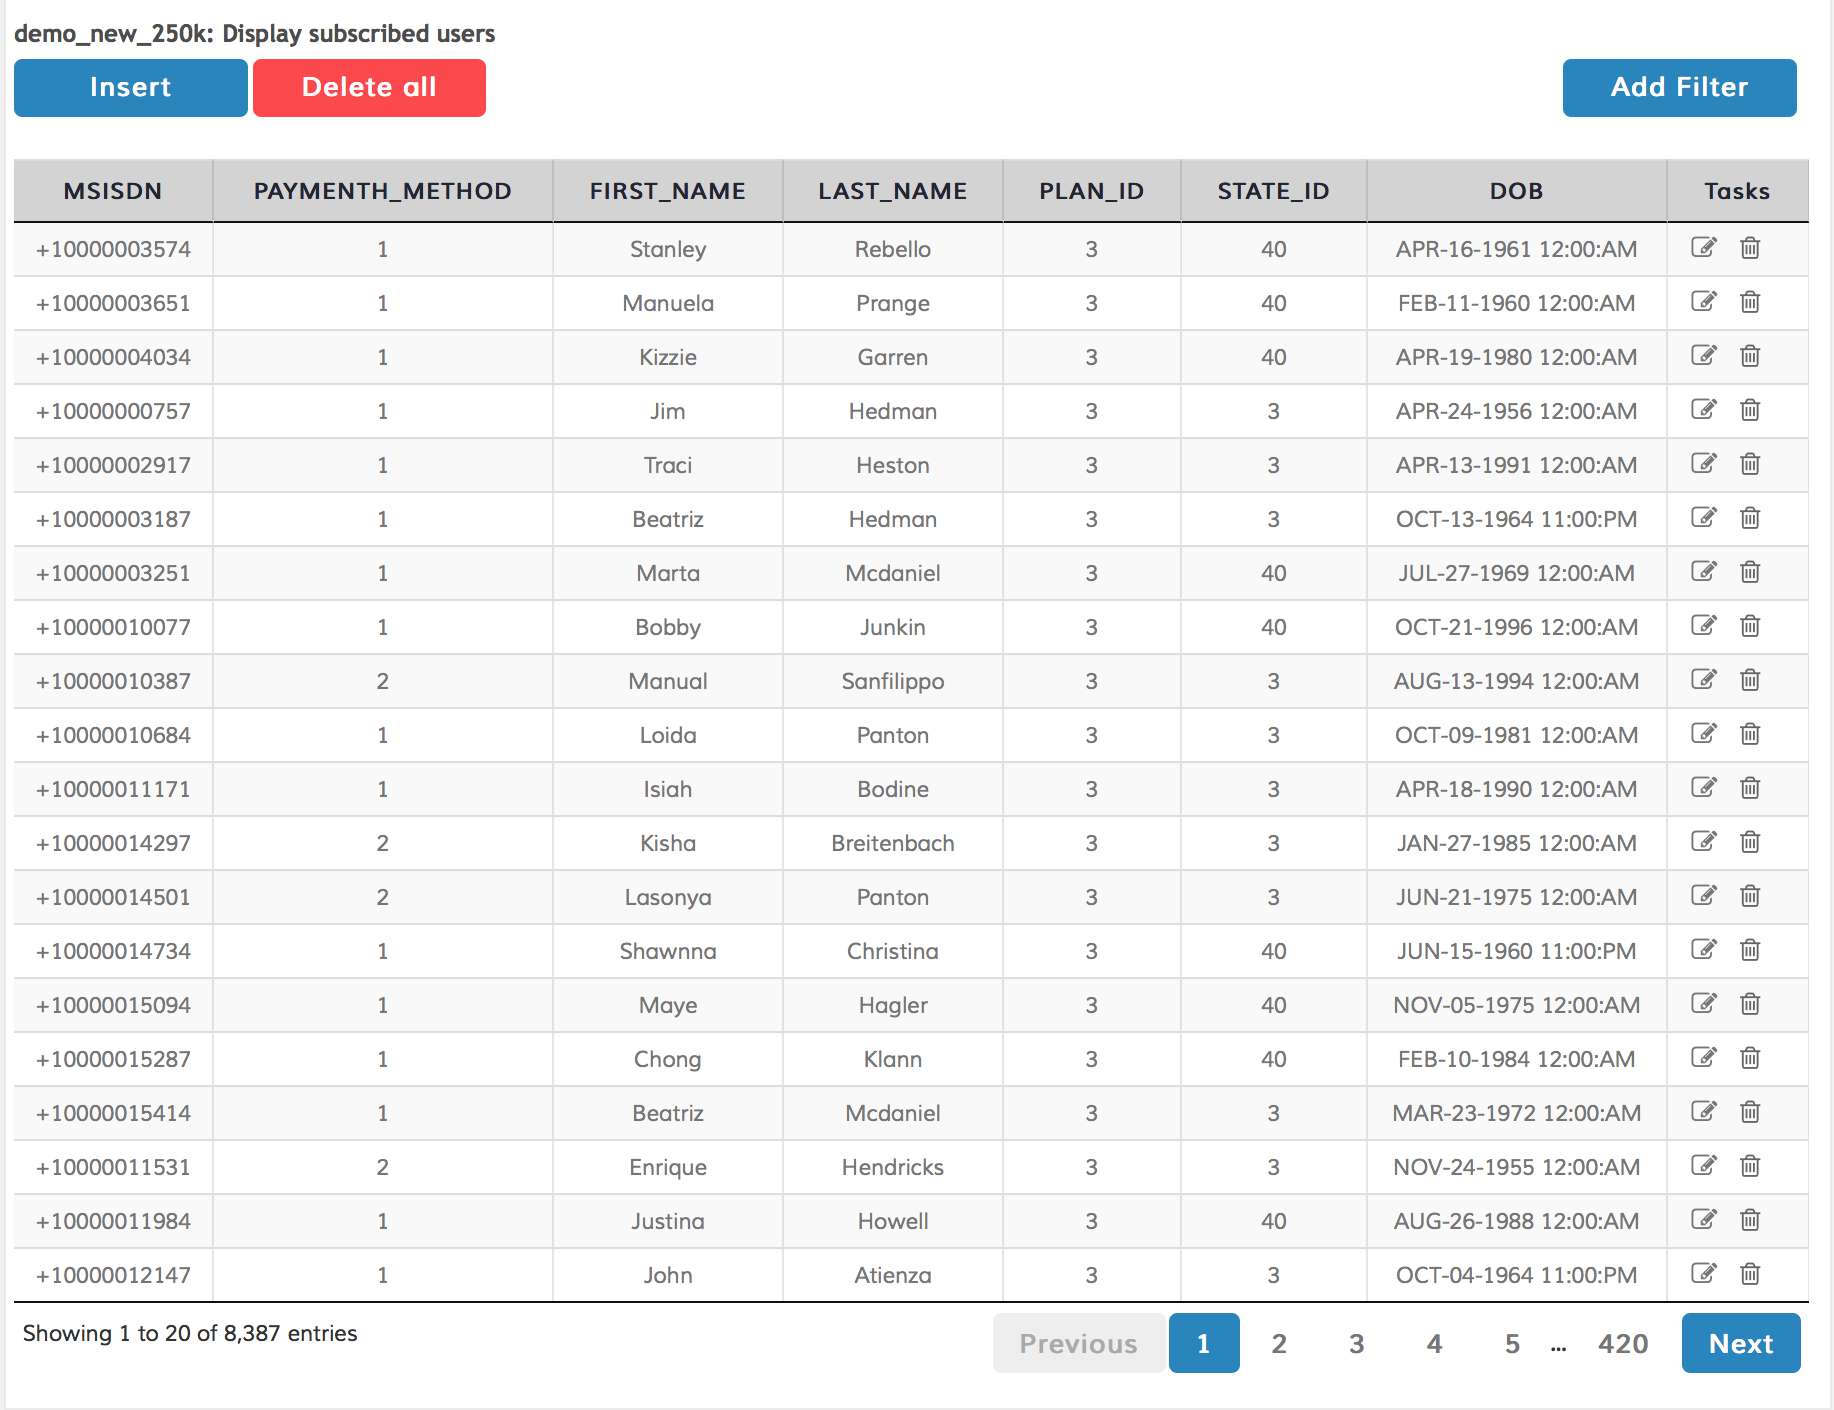Sort by the MSISDN column header
The height and width of the screenshot is (1410, 1834).
[113, 191]
